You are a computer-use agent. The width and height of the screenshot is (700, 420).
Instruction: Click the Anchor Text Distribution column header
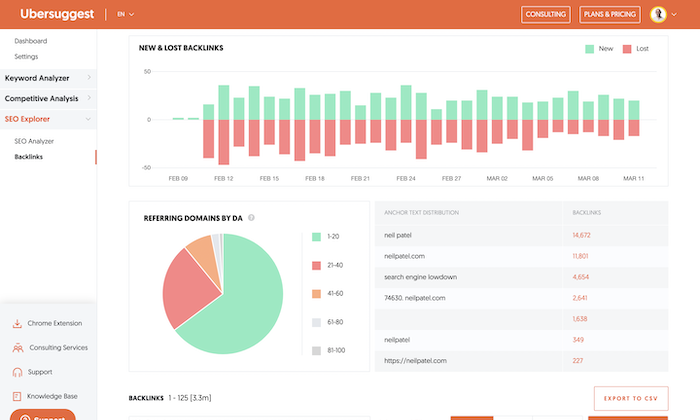click(421, 213)
